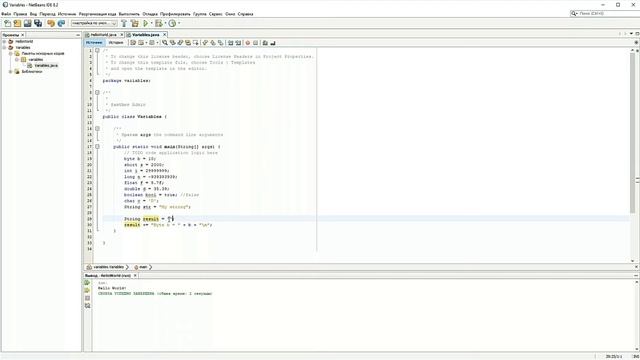640x360 pixels.
Task: Open the Выполнить menu
Action: 129,14
